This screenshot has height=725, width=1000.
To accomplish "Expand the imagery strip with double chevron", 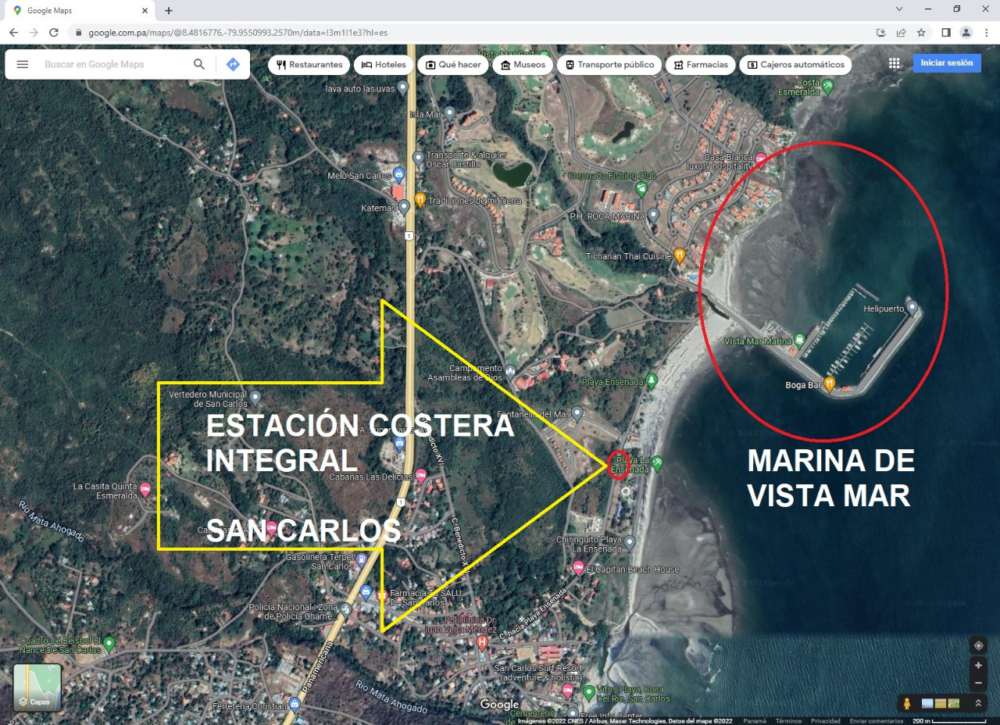I will pos(978,703).
